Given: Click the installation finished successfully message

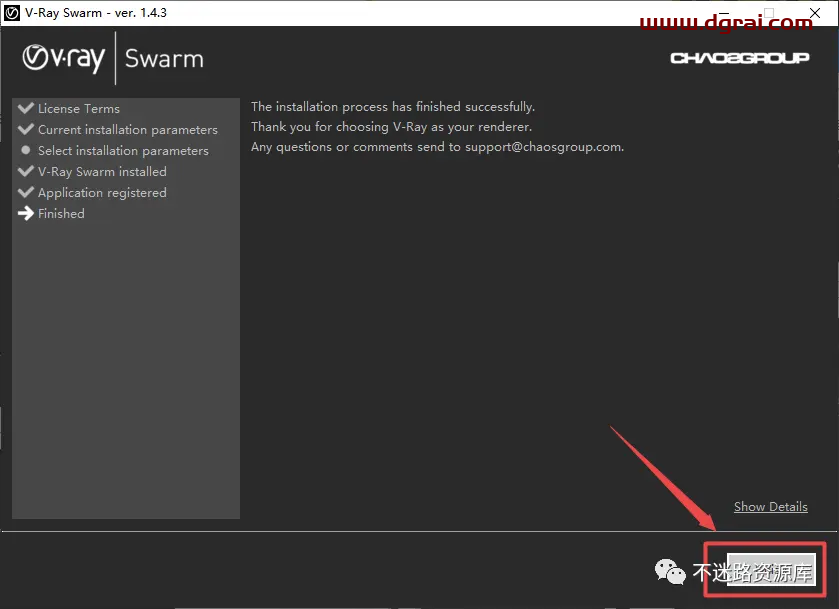Looking at the screenshot, I should [x=393, y=106].
